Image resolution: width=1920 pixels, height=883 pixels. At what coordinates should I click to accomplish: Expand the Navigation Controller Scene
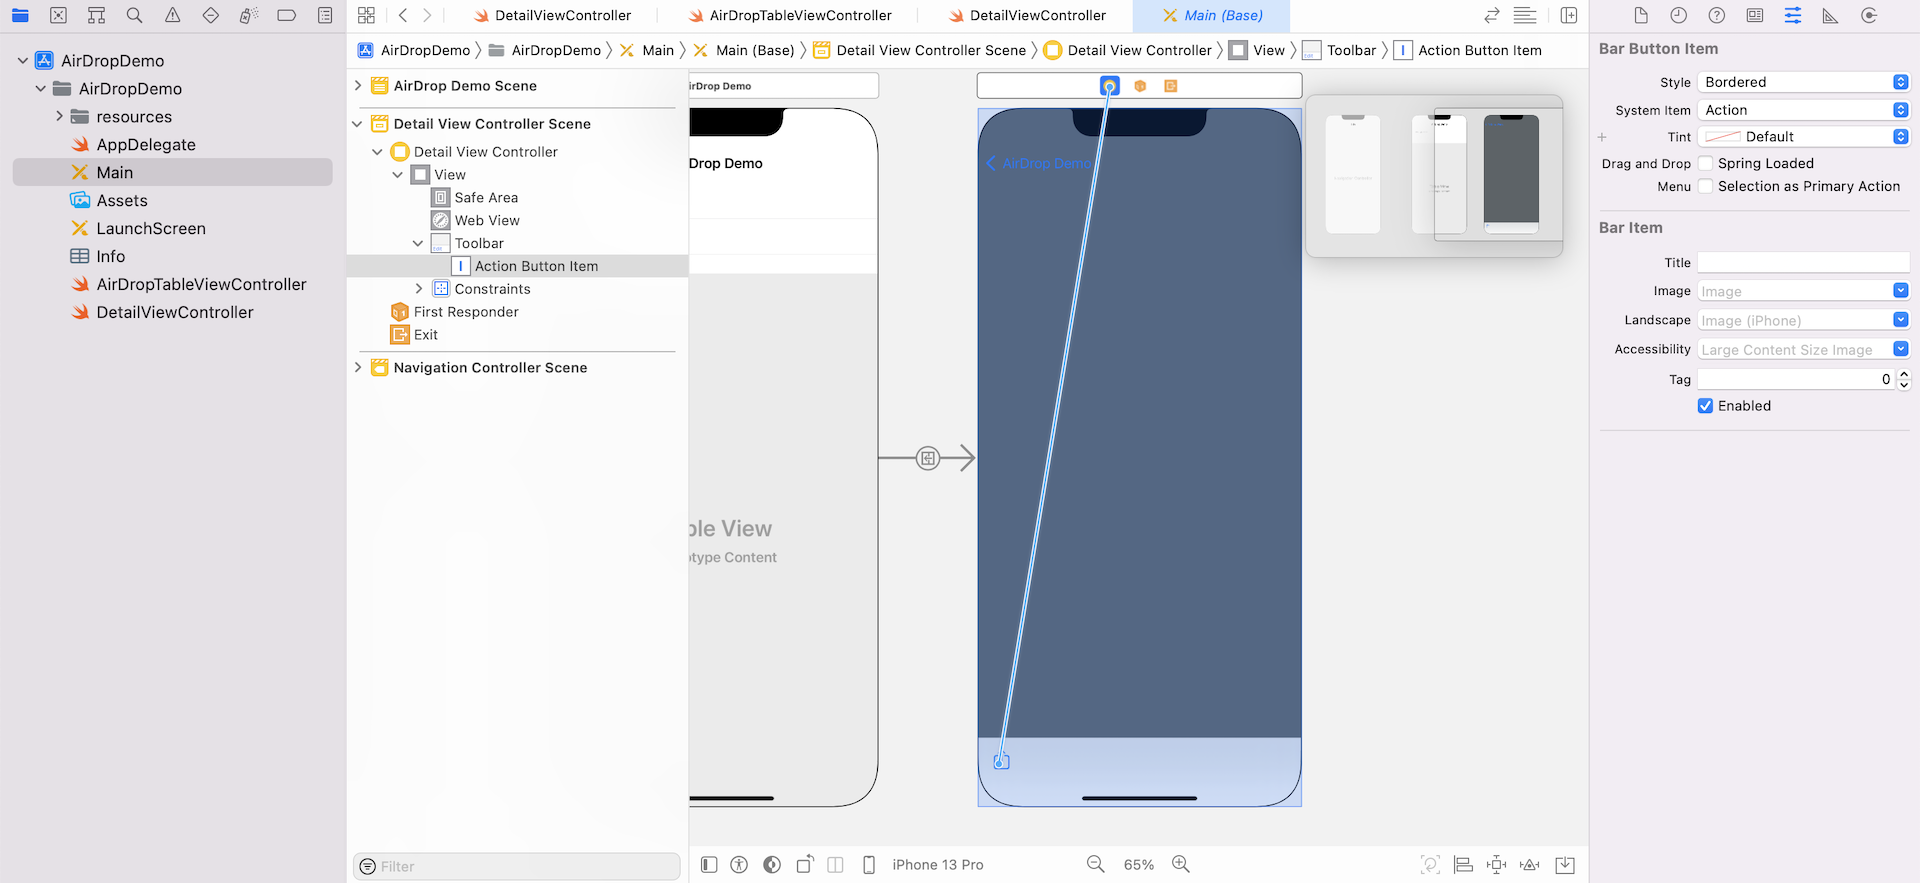[x=358, y=368]
